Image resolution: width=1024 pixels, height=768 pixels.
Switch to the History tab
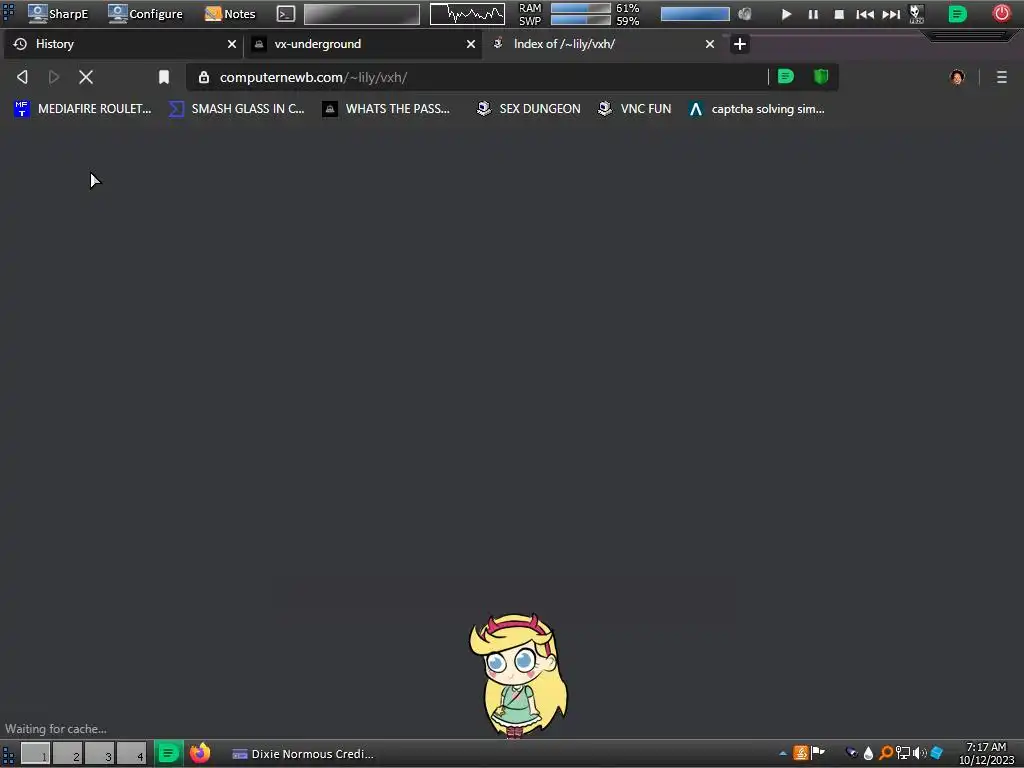click(121, 44)
